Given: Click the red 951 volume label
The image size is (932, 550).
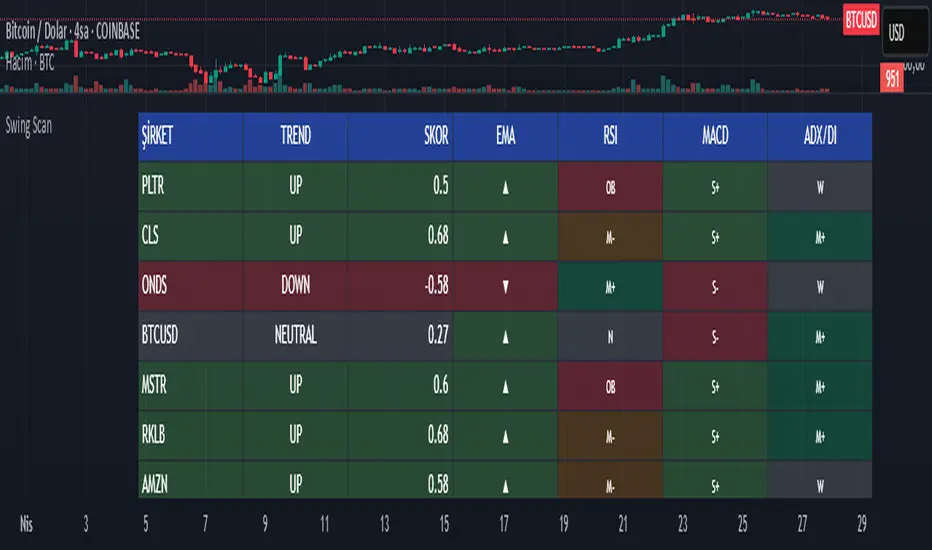Looking at the screenshot, I should pos(892,78).
